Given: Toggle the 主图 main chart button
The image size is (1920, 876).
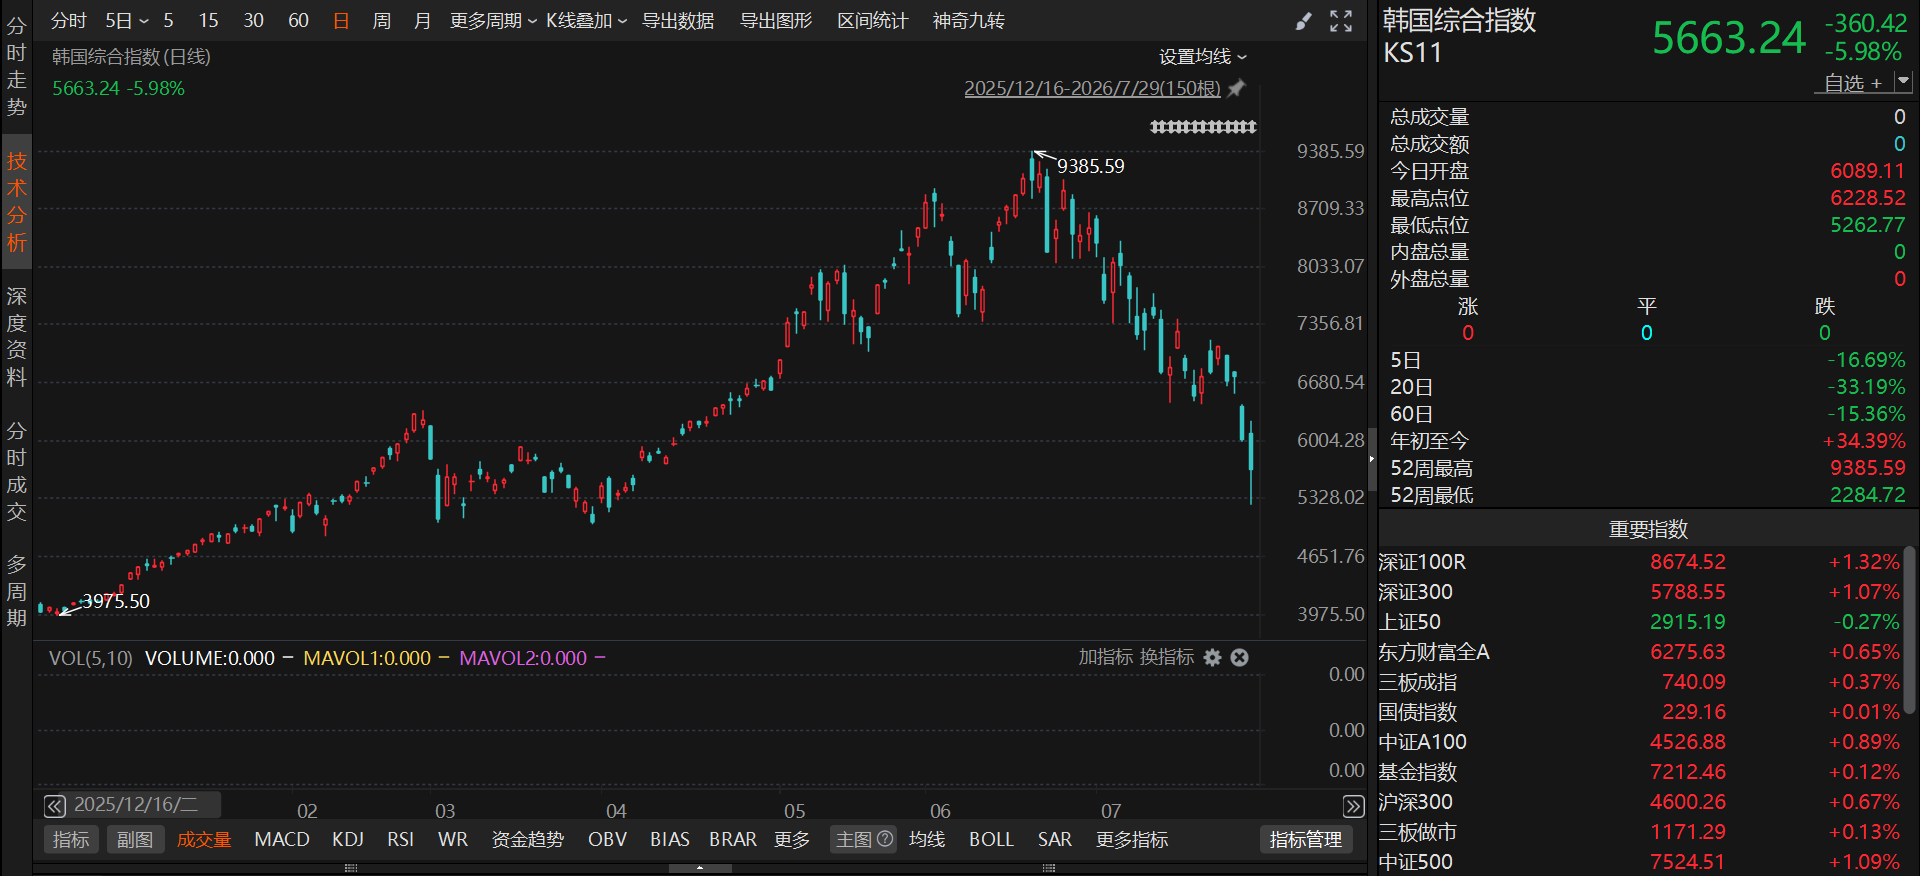Looking at the screenshot, I should 854,839.
